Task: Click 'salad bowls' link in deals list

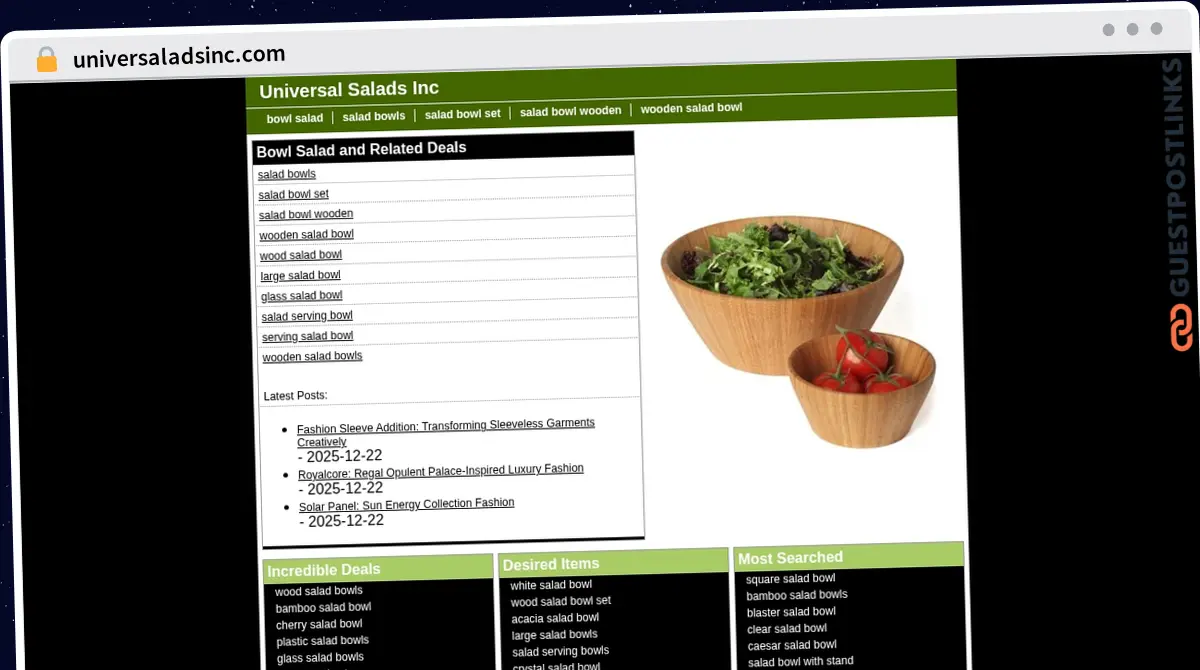Action: tap(287, 174)
